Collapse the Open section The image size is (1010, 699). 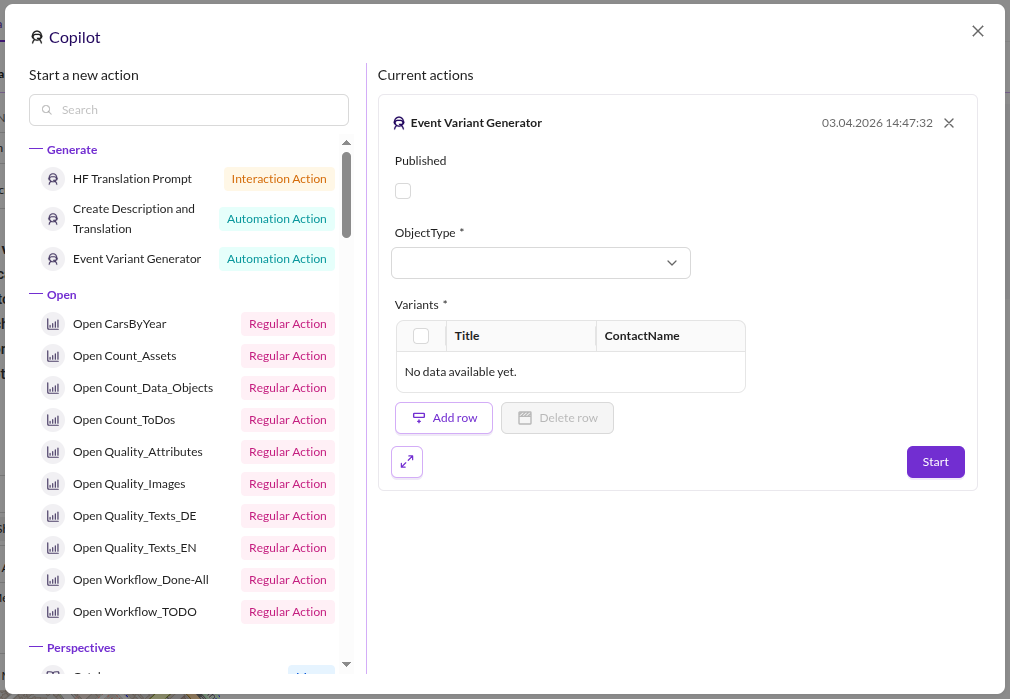point(53,294)
